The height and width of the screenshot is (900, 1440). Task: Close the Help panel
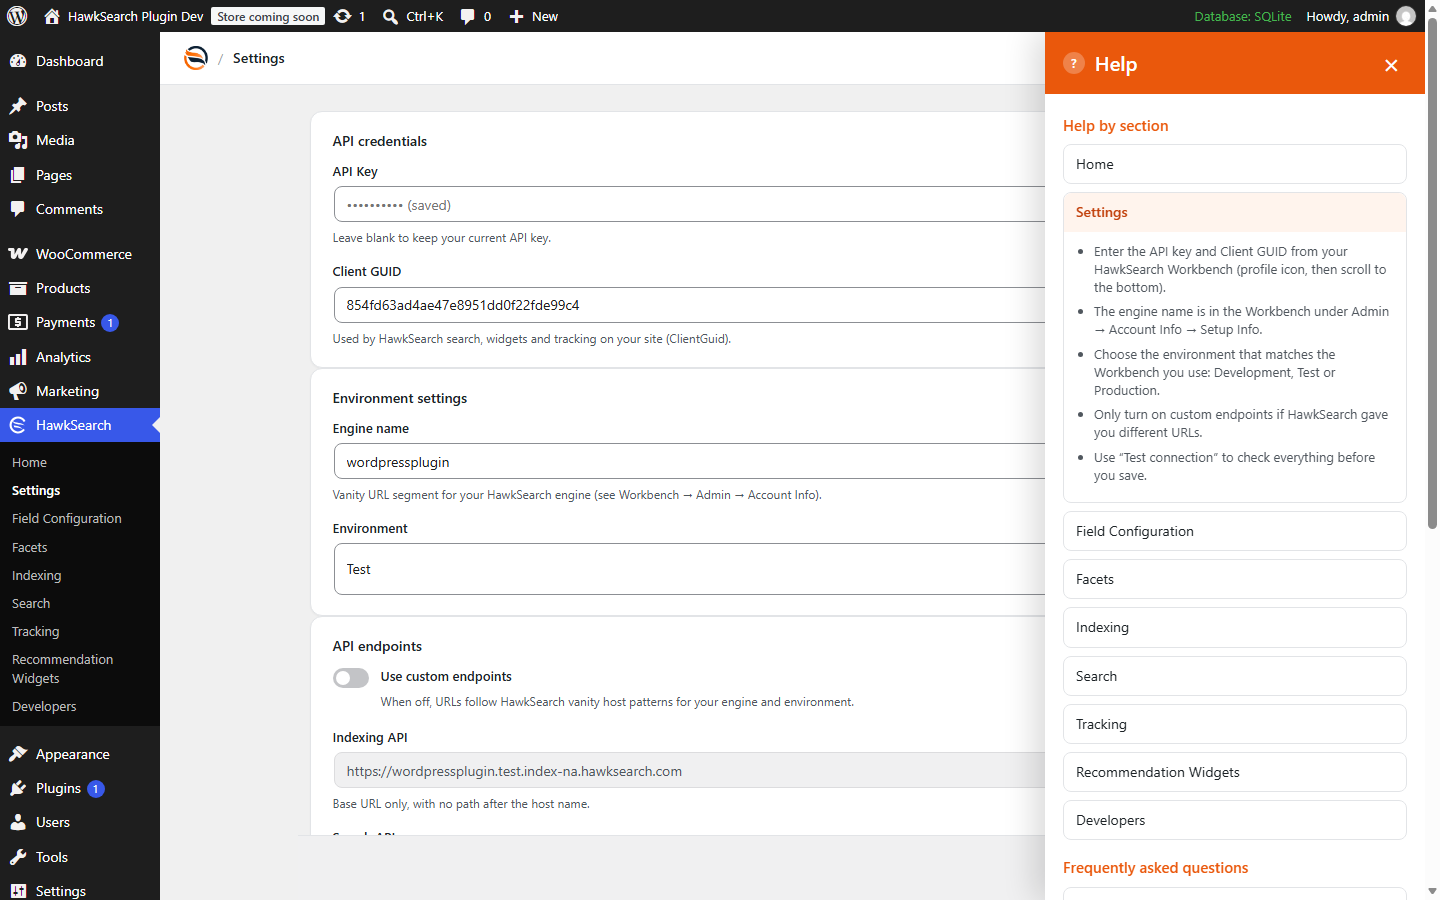point(1391,65)
